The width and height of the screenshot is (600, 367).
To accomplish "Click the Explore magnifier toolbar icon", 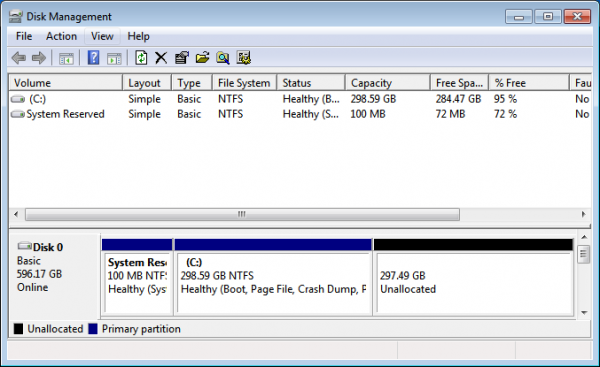I will coord(223,58).
